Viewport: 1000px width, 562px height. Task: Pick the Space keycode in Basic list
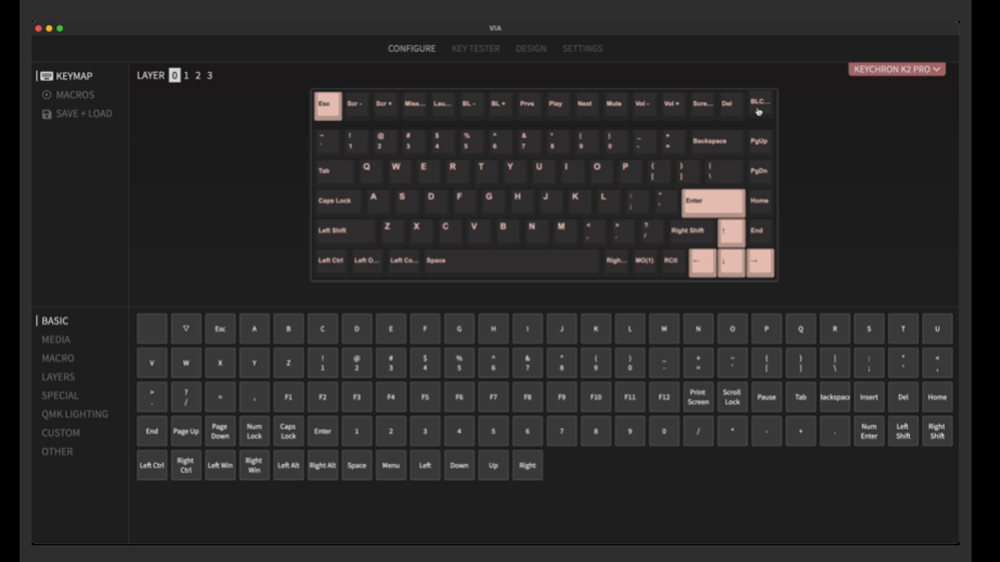tap(357, 466)
